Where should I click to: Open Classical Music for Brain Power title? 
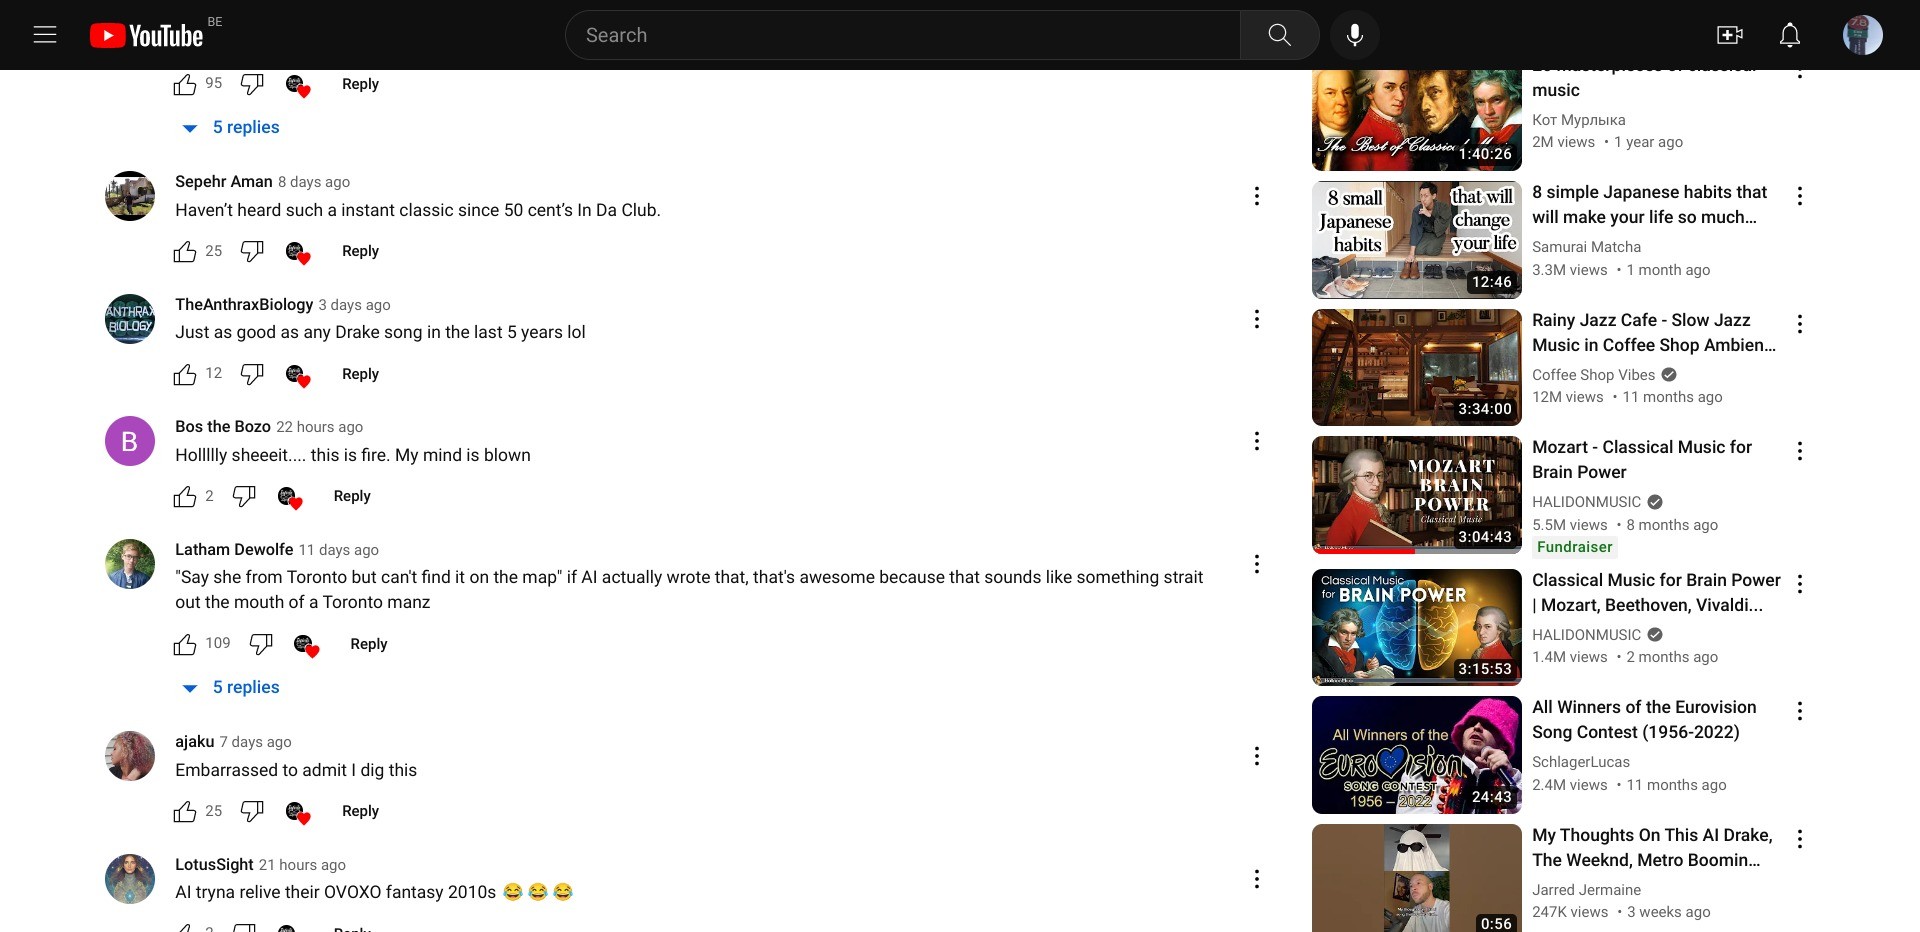(1656, 592)
